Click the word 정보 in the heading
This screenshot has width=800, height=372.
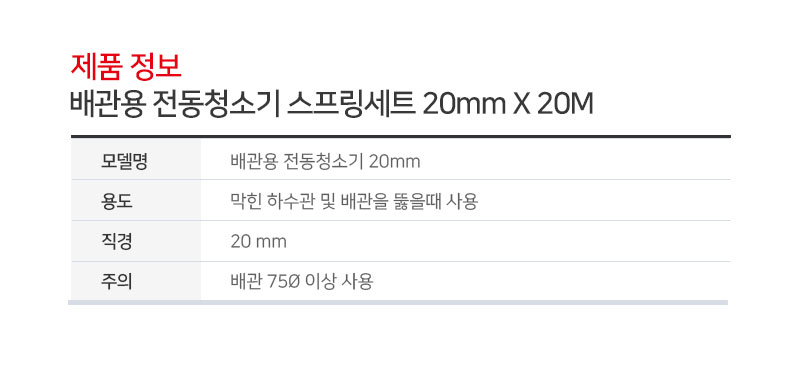(x=156, y=67)
